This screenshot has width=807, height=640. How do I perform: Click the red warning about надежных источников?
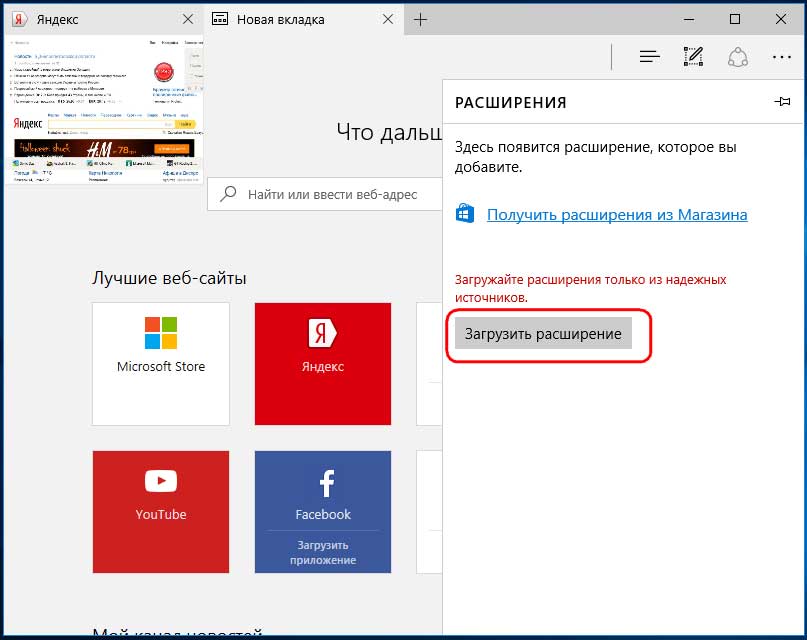pos(590,288)
